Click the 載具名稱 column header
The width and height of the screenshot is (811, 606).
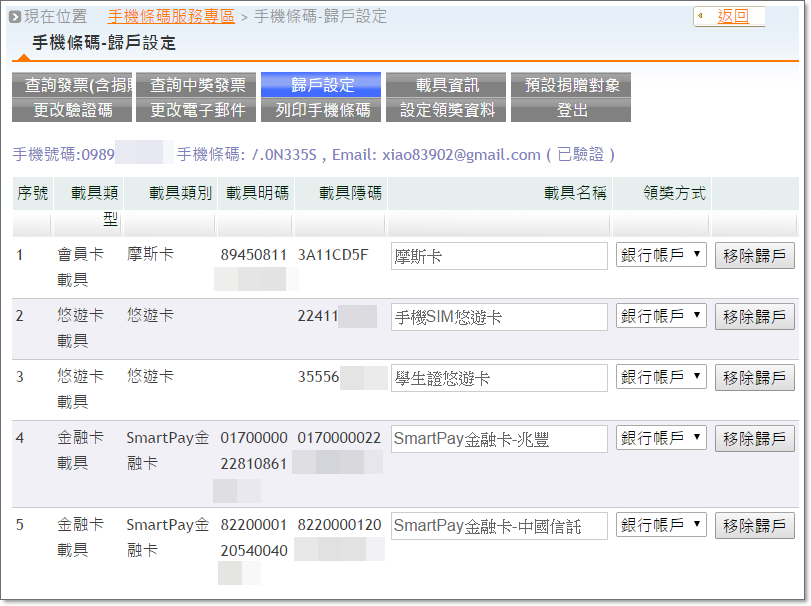[575, 193]
